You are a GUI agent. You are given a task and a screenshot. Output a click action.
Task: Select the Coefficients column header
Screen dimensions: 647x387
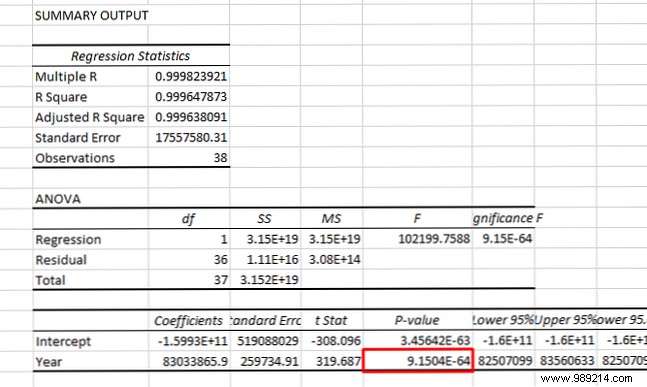[188, 321]
